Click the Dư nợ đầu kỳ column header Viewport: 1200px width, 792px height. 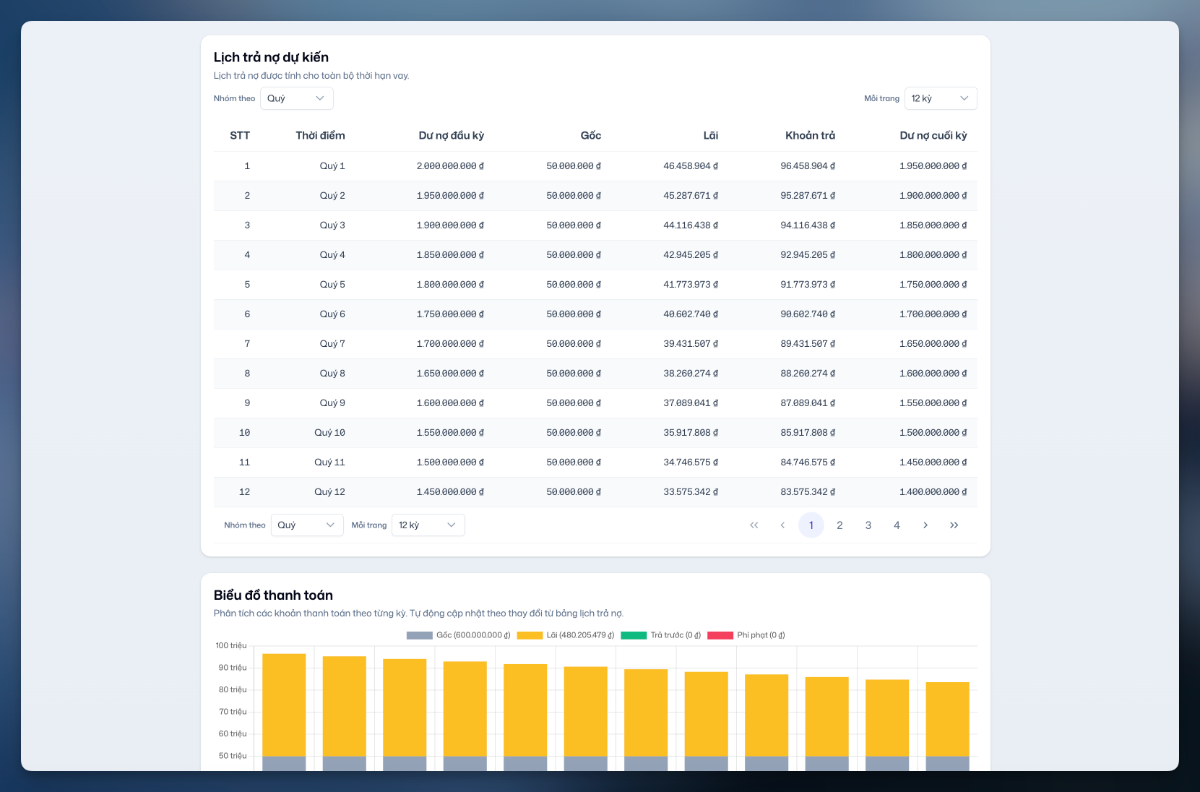[451, 135]
